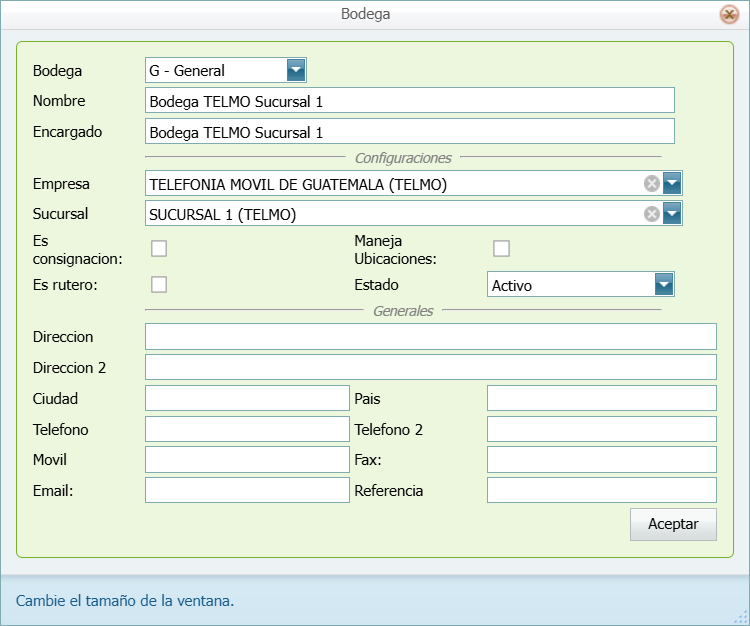Click into the Encargado field

click(409, 132)
